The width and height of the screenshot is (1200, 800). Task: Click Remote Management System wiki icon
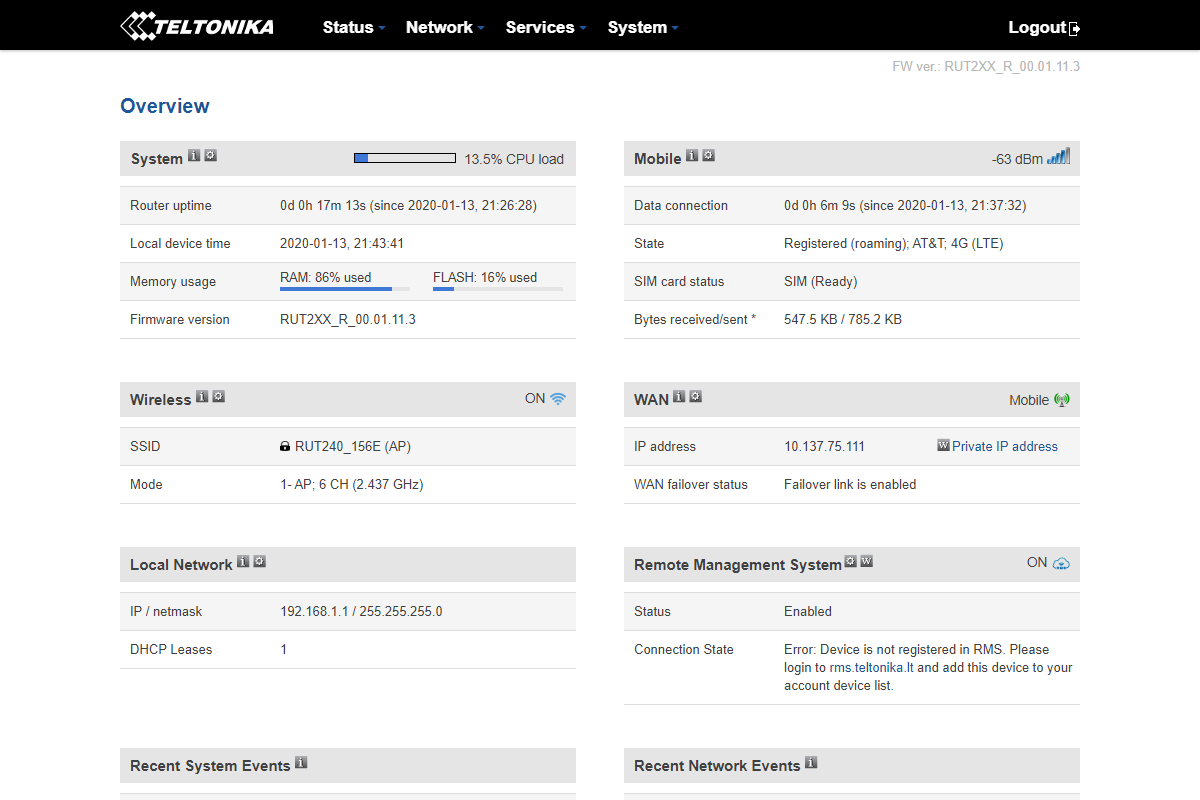866,562
